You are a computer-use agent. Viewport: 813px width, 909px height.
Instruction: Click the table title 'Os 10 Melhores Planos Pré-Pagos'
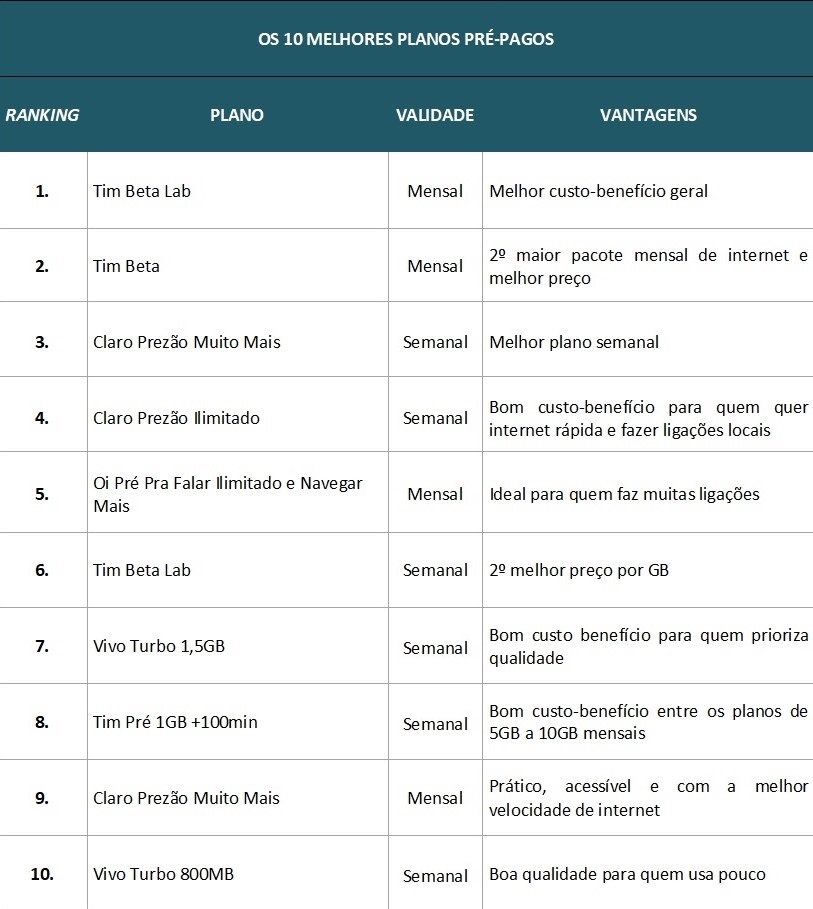pos(406,39)
